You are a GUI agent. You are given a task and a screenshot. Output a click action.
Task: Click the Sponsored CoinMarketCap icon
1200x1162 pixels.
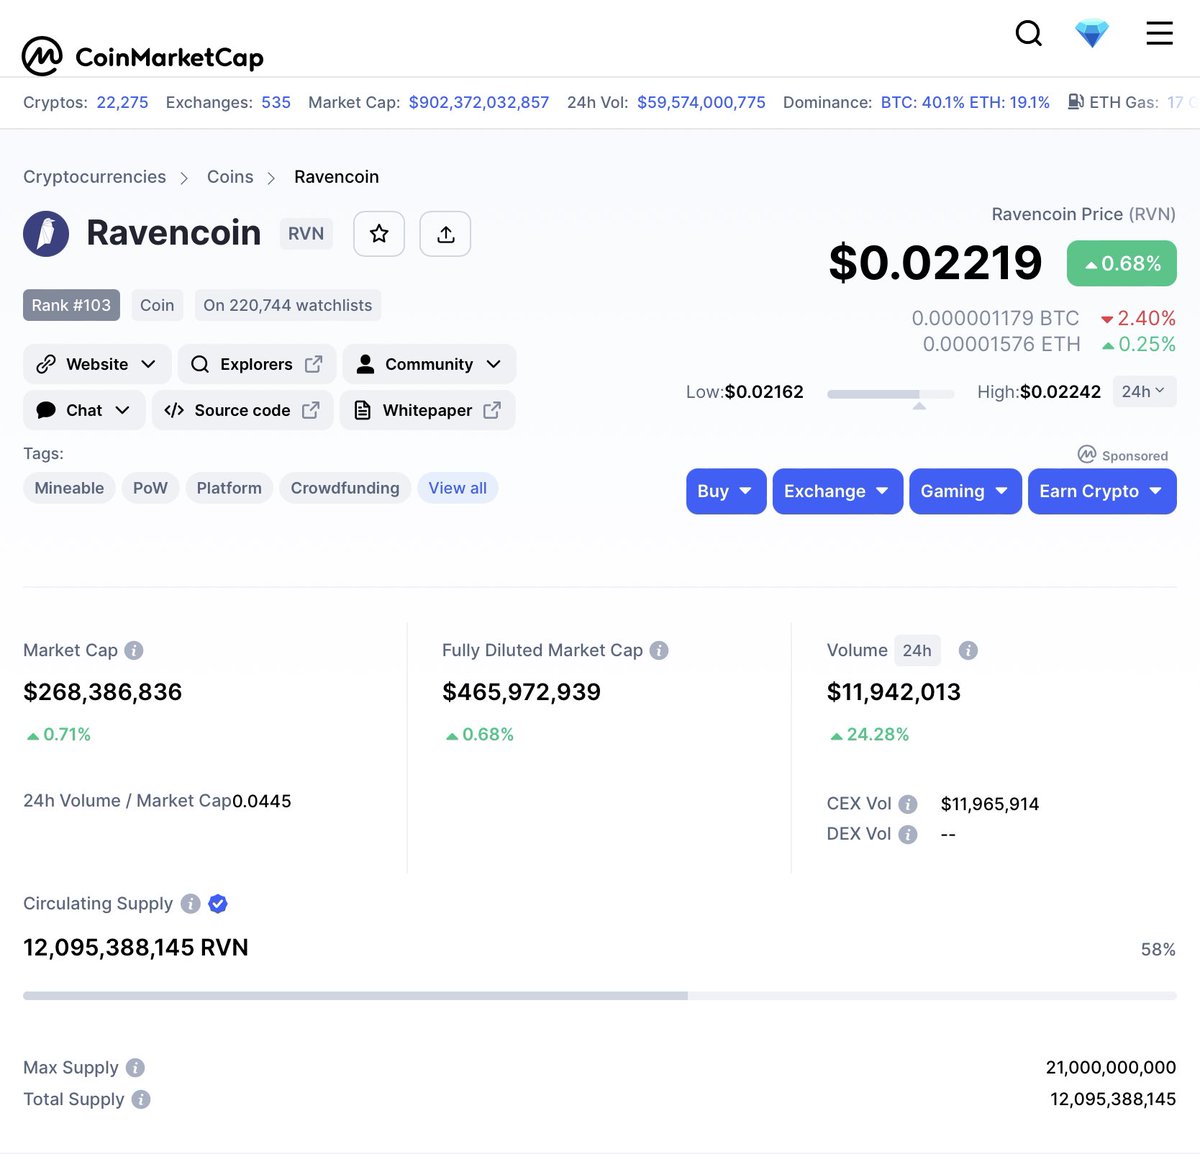pyautogui.click(x=1087, y=454)
